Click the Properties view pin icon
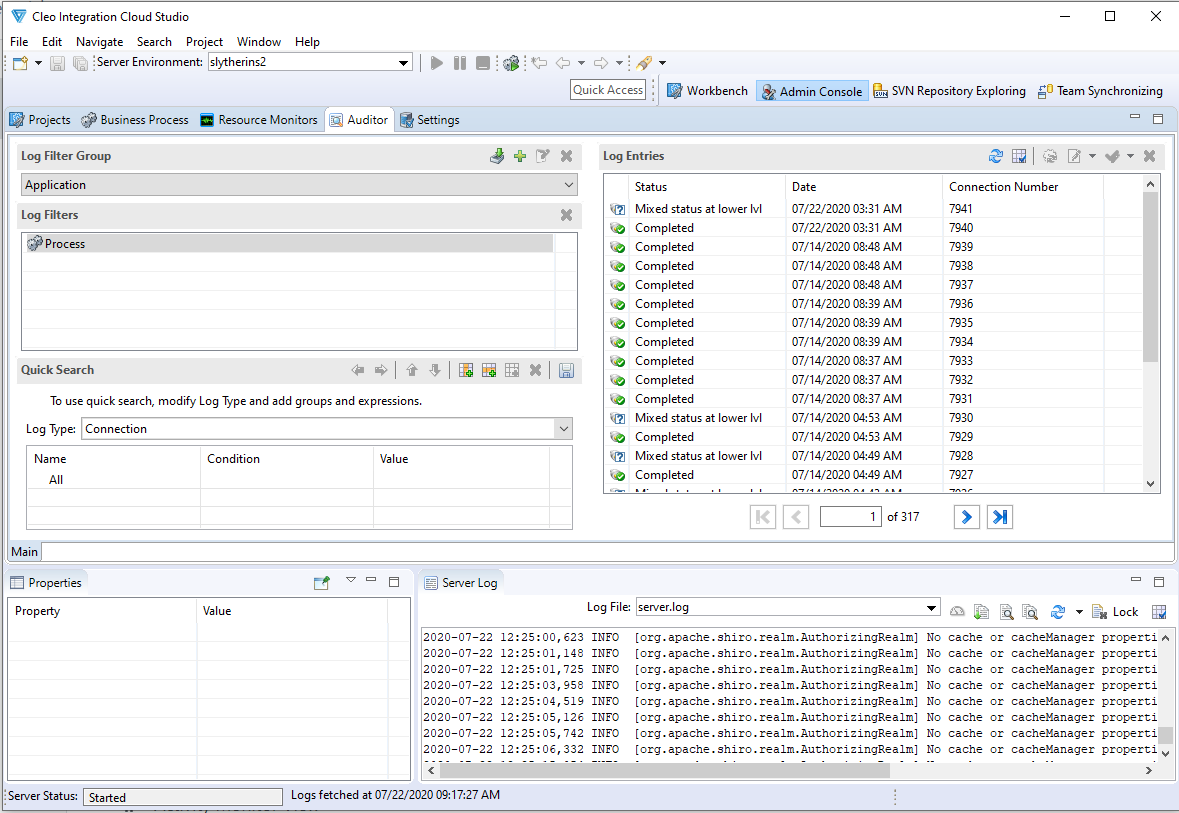 point(322,583)
